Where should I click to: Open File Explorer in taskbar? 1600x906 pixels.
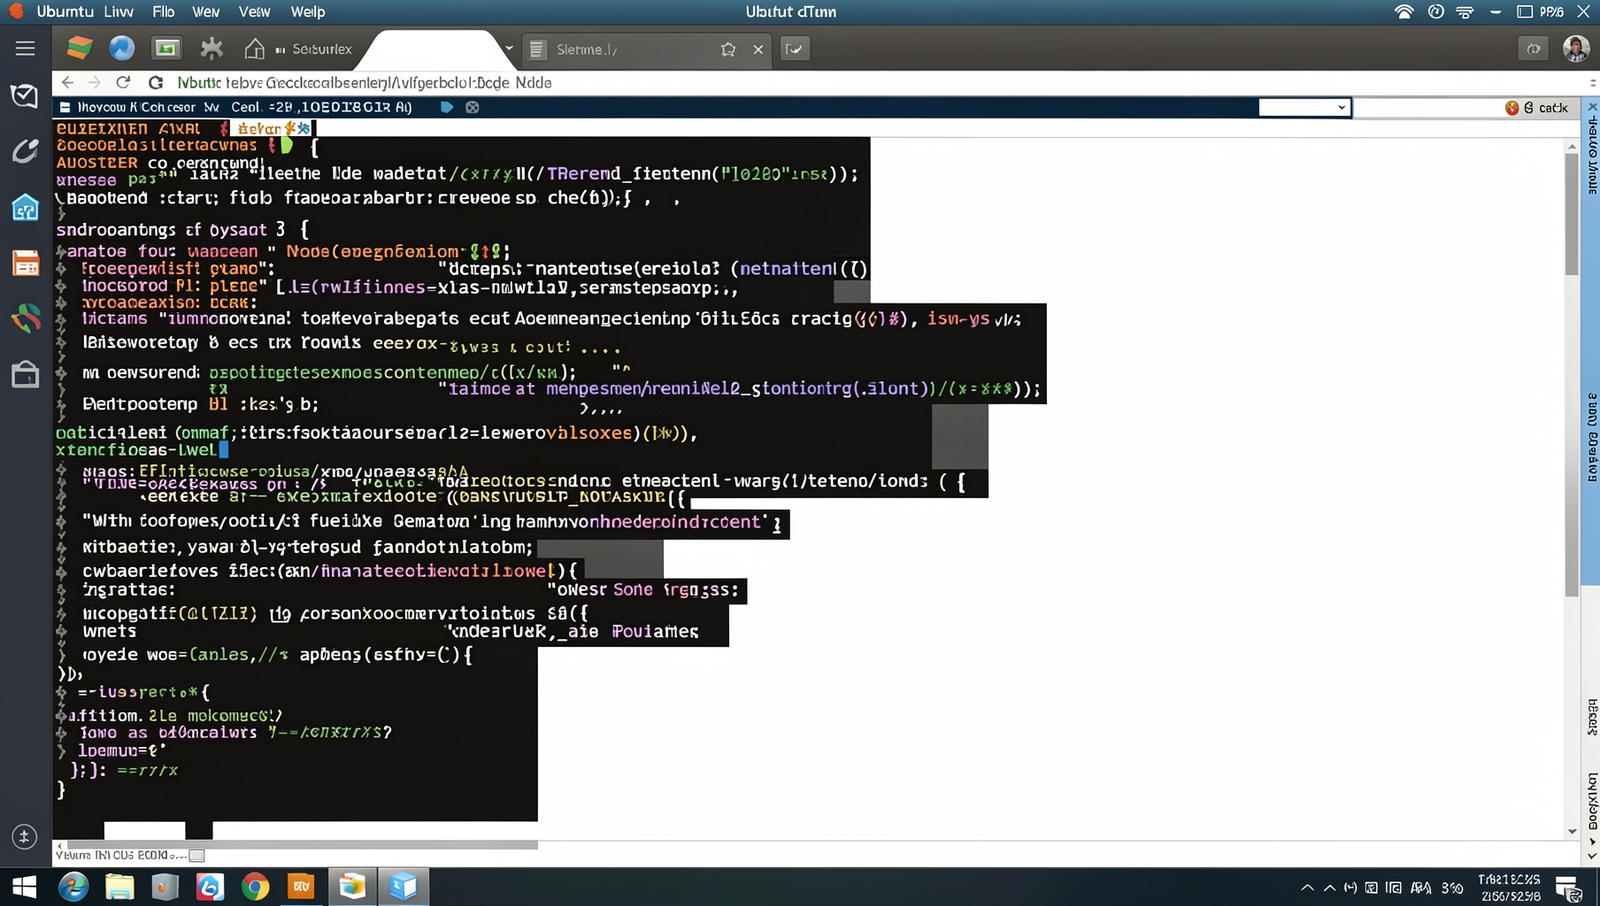point(120,887)
